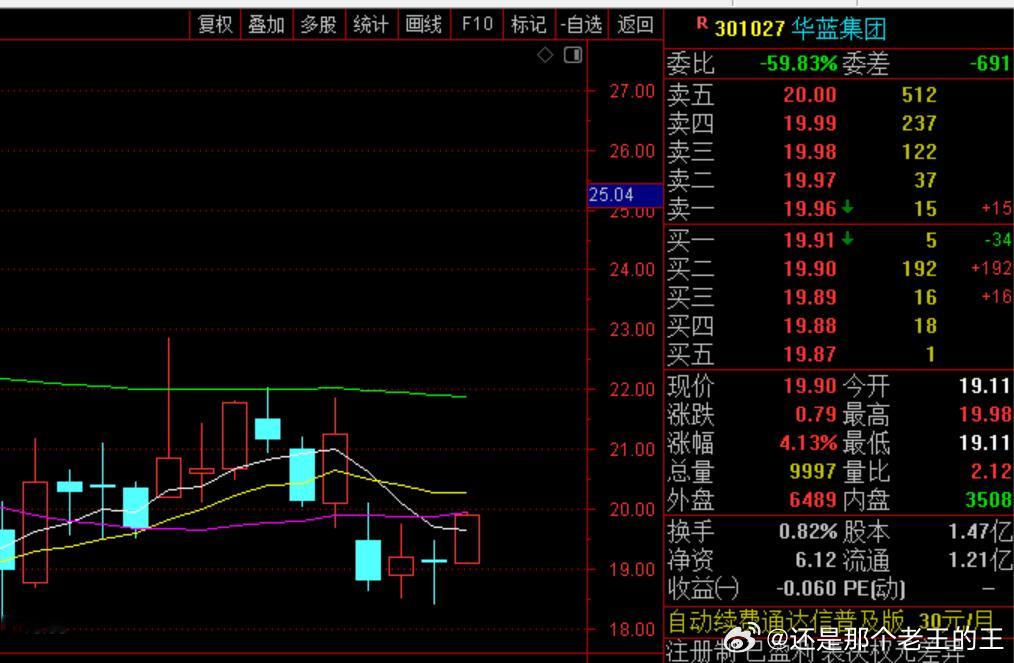Toggle the side panel layout icon
The width and height of the screenshot is (1014, 663).
coord(573,55)
